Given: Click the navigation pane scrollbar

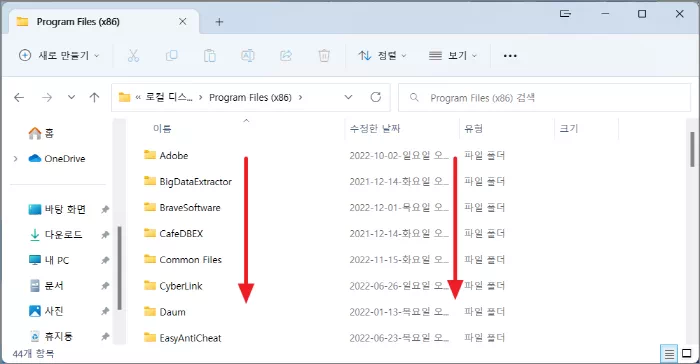Looking at the screenshot, I should coord(120,268).
